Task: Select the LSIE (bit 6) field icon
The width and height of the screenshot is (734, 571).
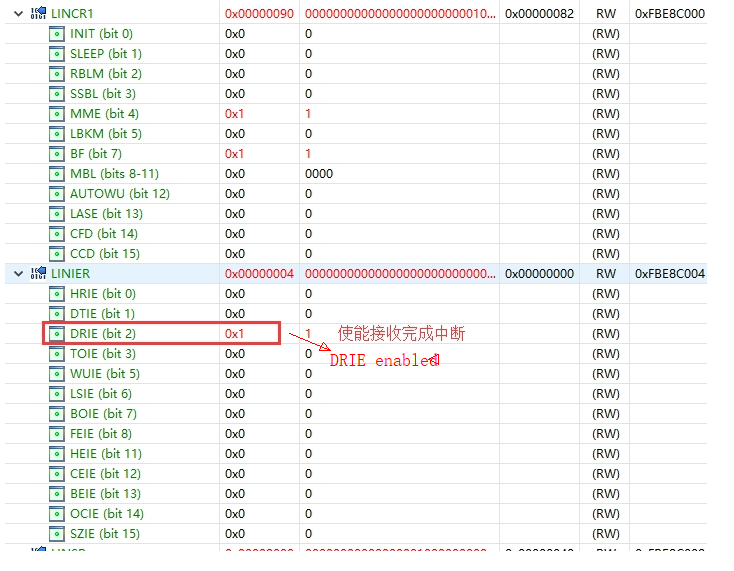Action: pyautogui.click(x=57, y=394)
